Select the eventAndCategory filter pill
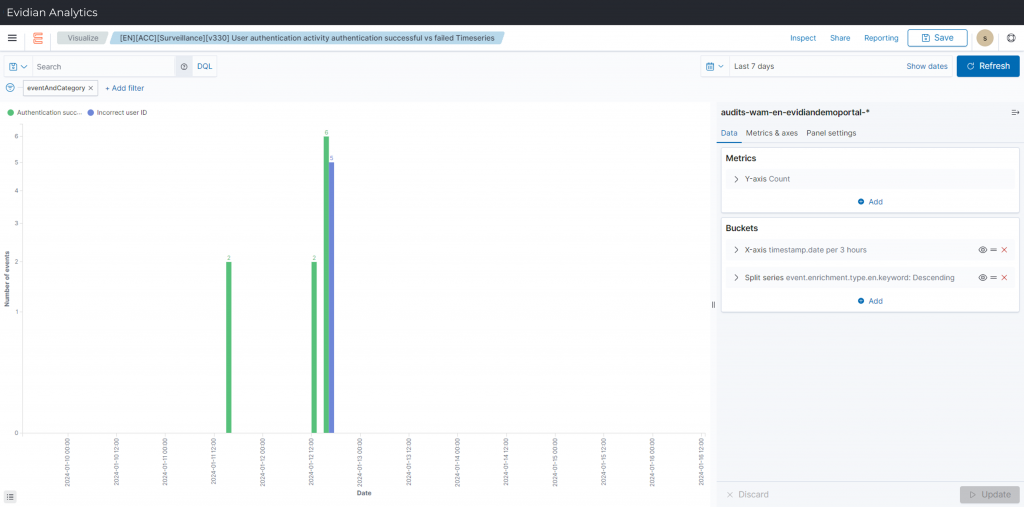This screenshot has width=1024, height=507. 56,88
